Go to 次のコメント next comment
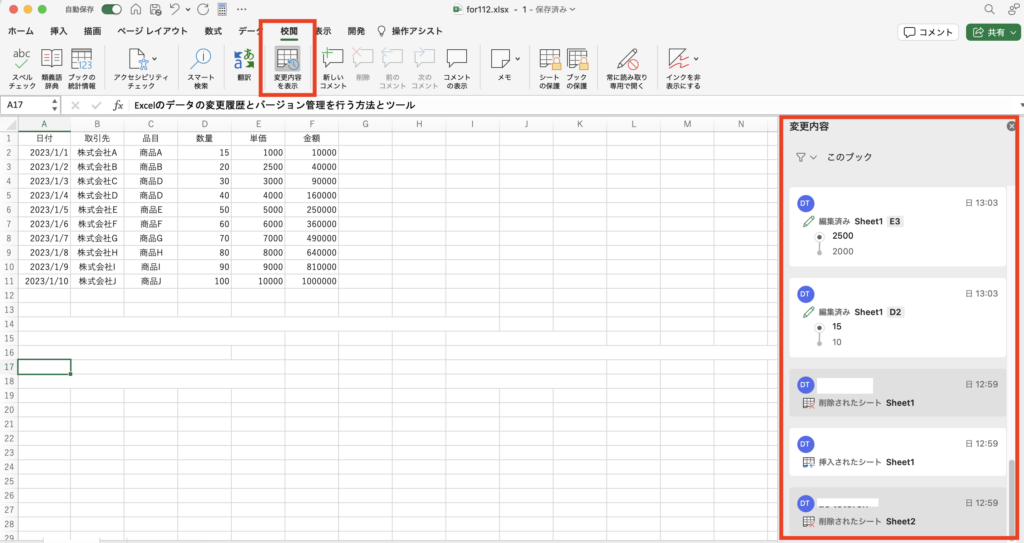Viewport: 1024px width, 543px height. click(424, 68)
